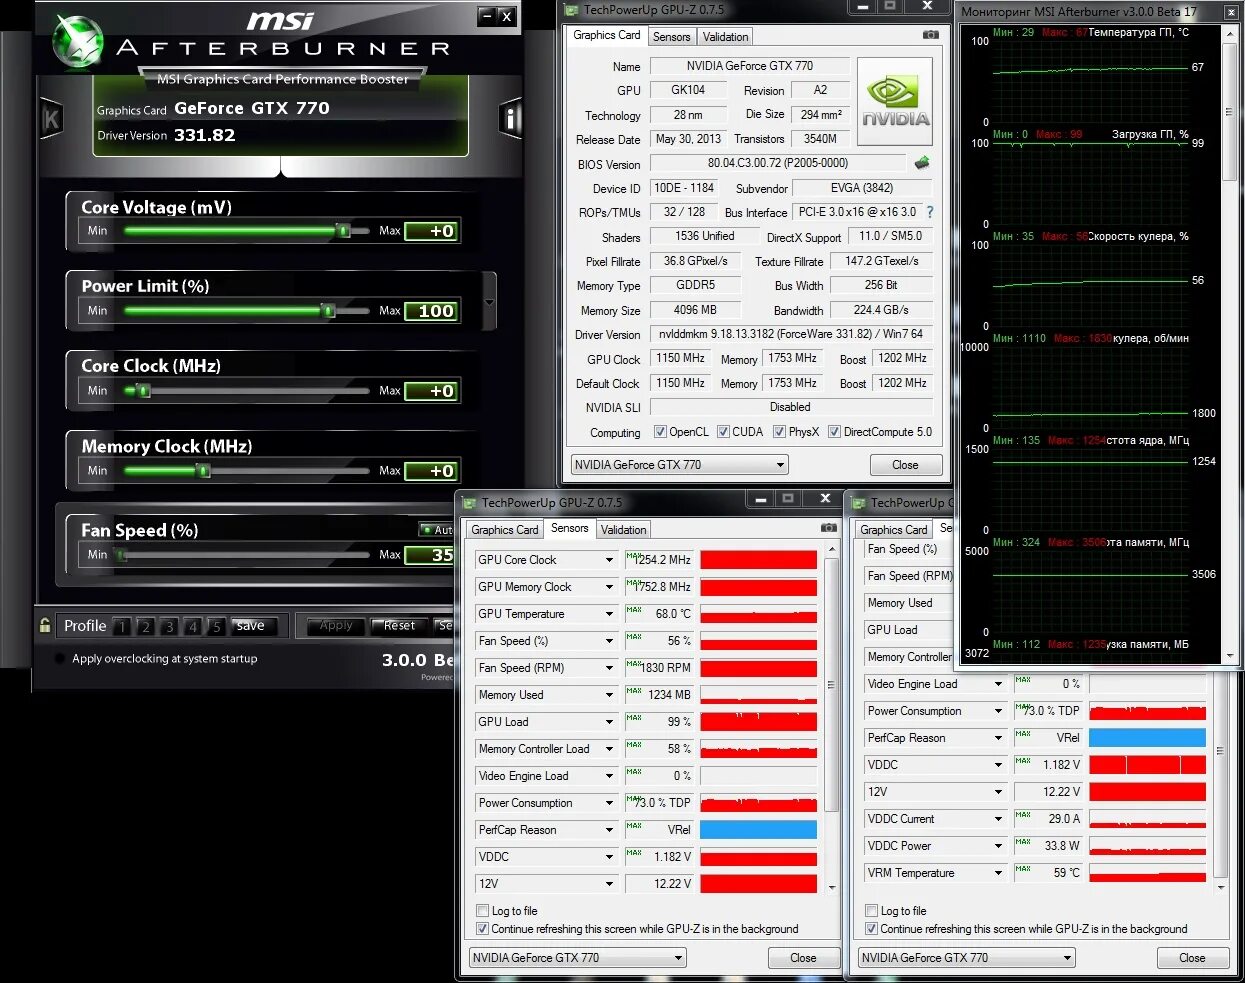Click the Core Clock slider handle
This screenshot has height=983, width=1245.
click(143, 391)
